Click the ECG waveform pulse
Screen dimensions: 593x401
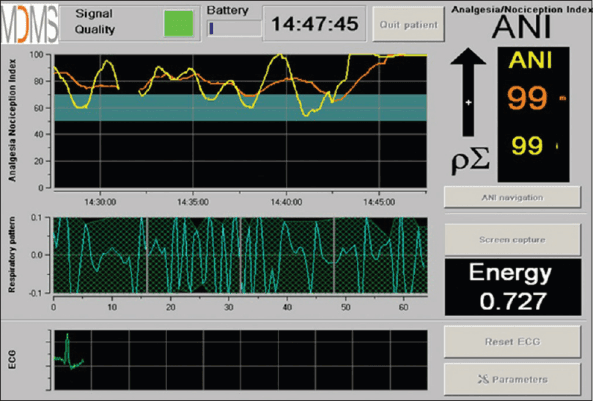[x=68, y=351]
